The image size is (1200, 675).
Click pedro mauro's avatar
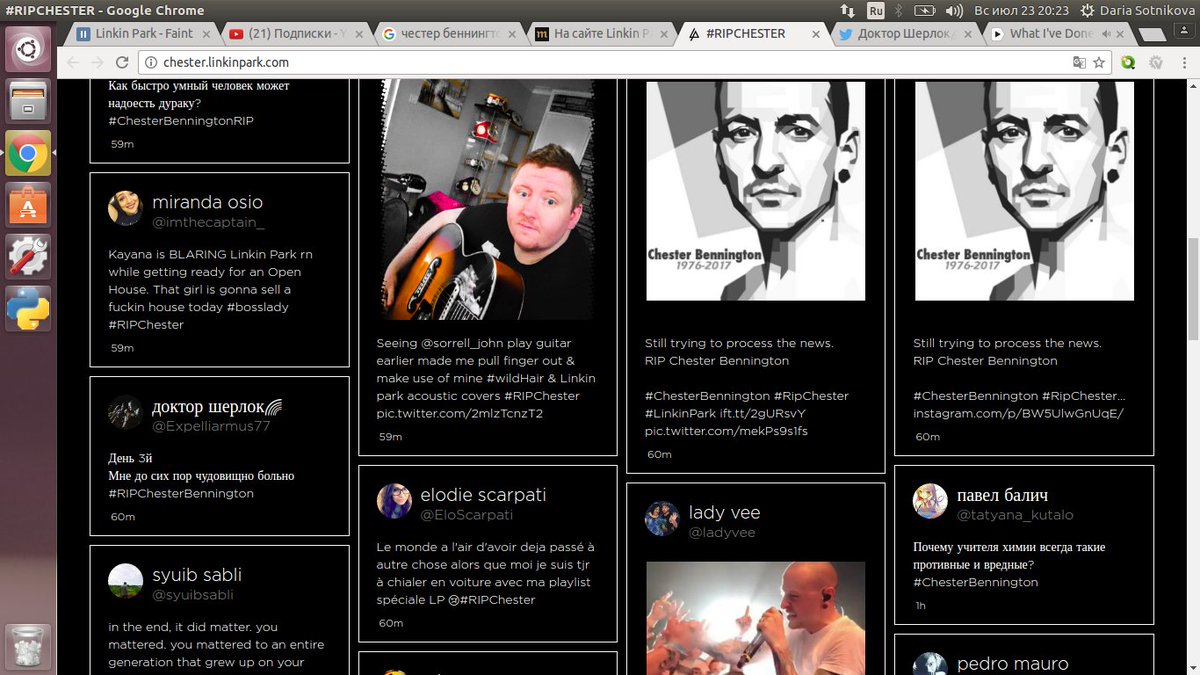click(x=930, y=665)
